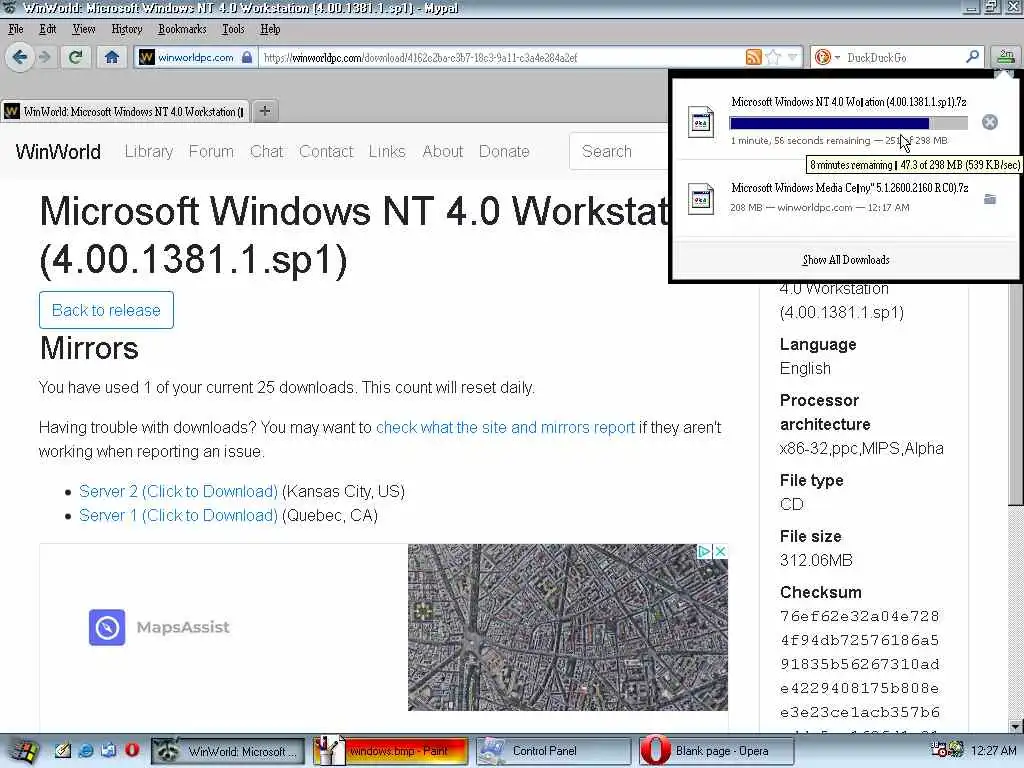1024x768 pixels.
Task: Open the DuckDuckGo search engine dropdown
Action: coord(827,57)
